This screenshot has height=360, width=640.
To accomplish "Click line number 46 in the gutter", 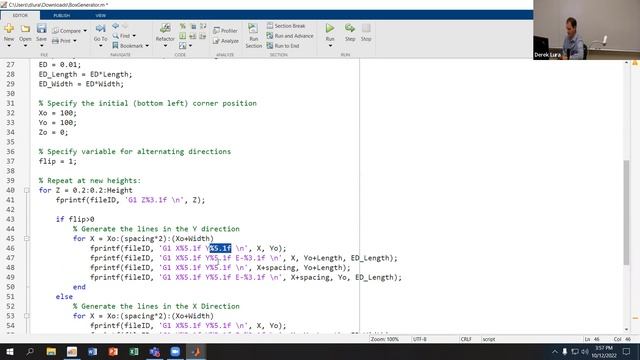I will (10, 248).
